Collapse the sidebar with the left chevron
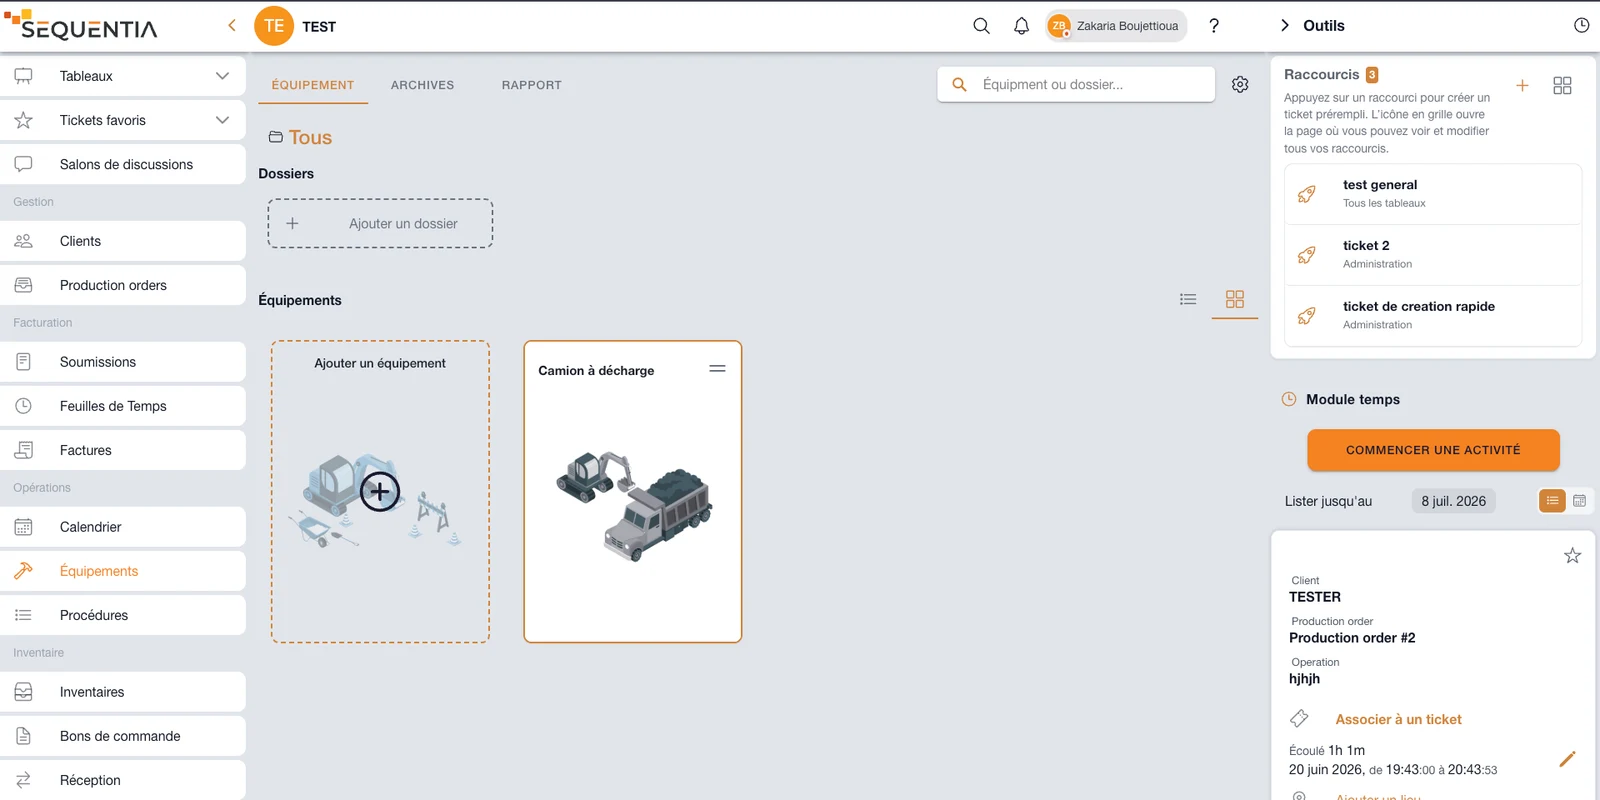1600x800 pixels. coord(232,26)
